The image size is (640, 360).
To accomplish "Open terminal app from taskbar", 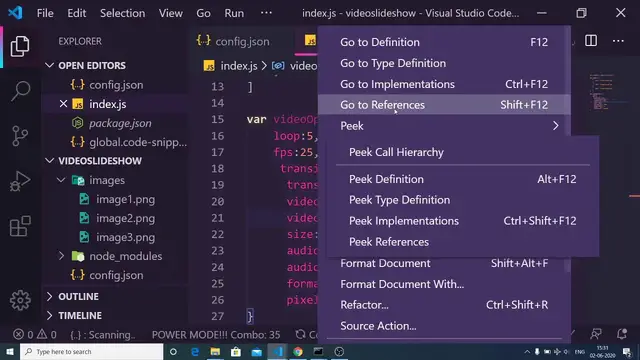I will coord(318,351).
